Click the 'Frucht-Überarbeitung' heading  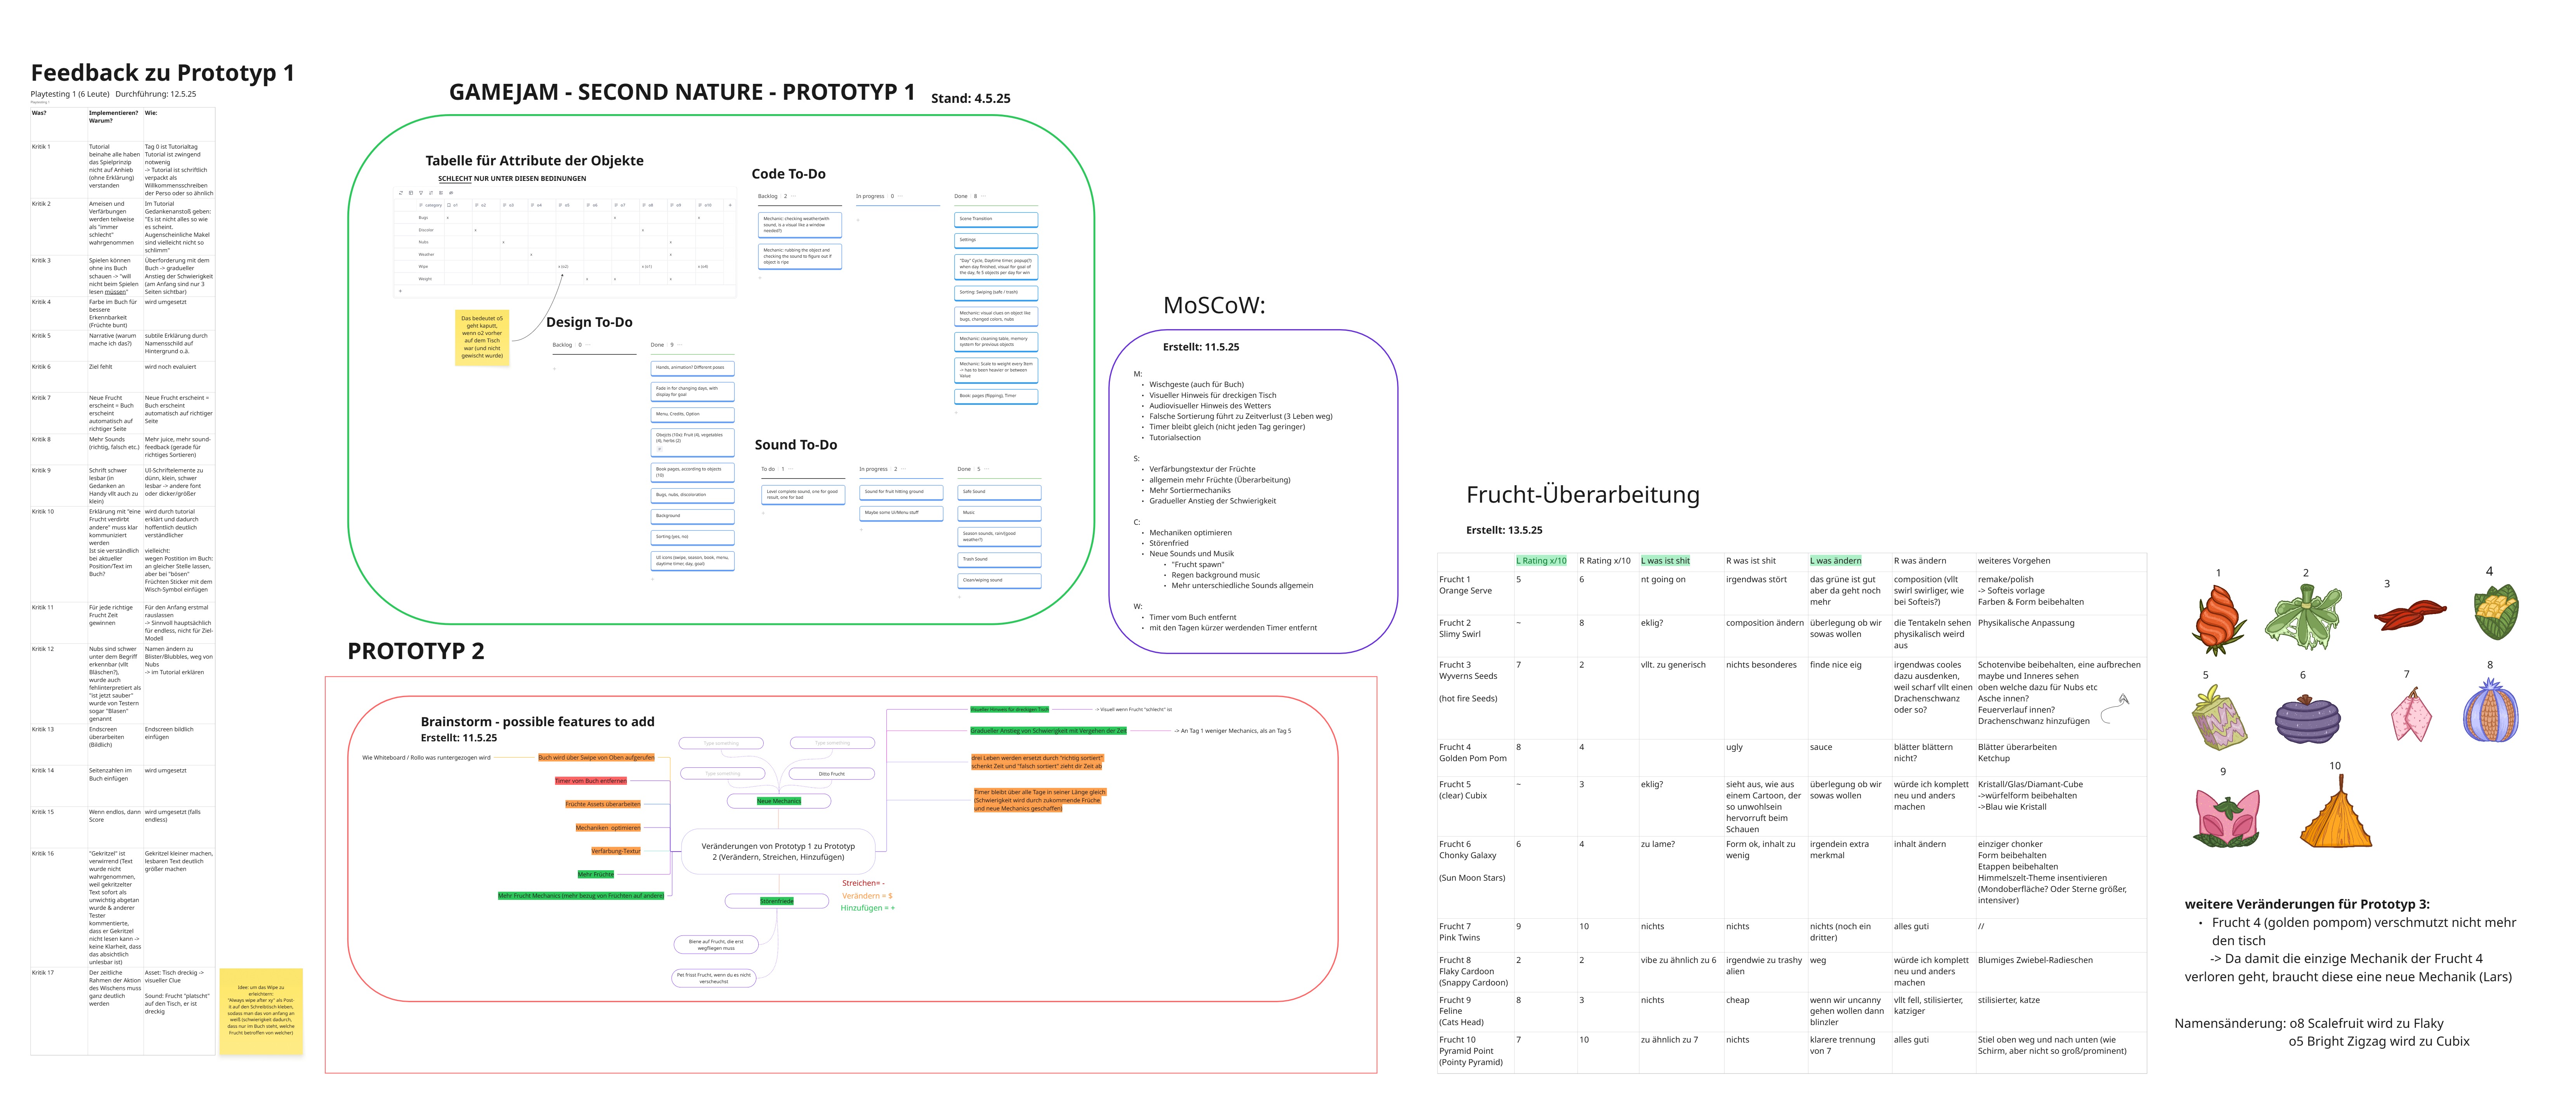1583,495
